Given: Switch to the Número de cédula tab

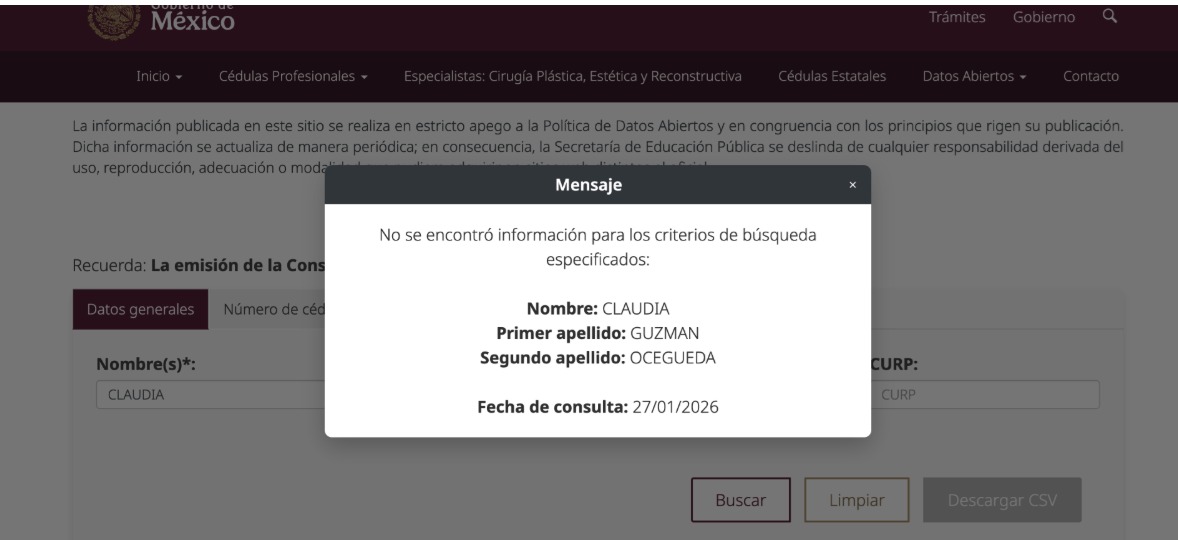Looking at the screenshot, I should (270, 309).
